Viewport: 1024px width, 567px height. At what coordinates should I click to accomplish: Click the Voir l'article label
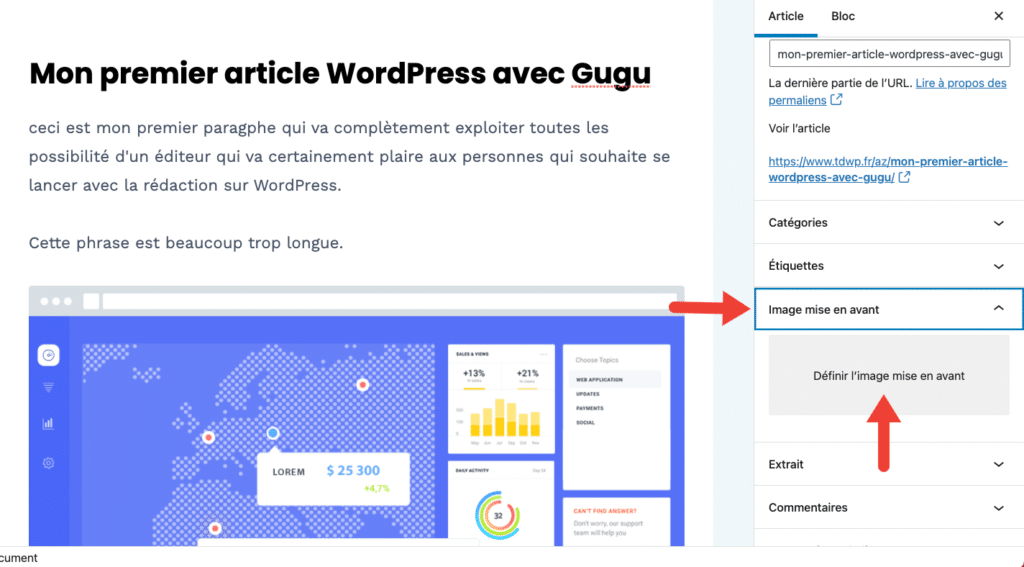[x=799, y=128]
